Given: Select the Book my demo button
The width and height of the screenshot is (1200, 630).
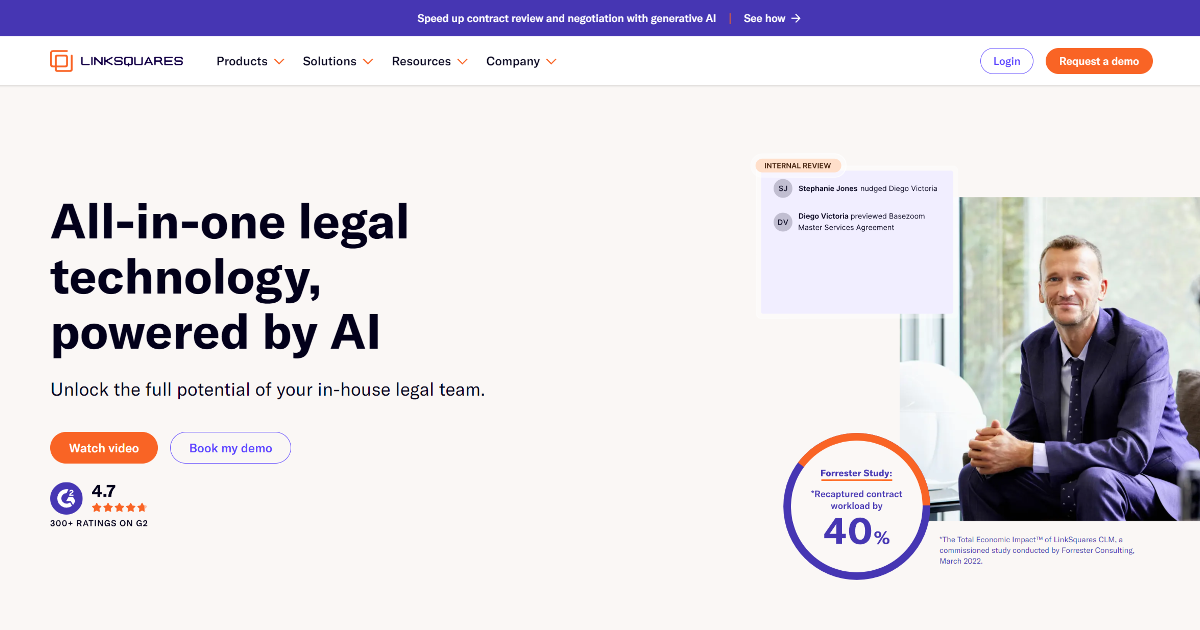Looking at the screenshot, I should click(230, 448).
